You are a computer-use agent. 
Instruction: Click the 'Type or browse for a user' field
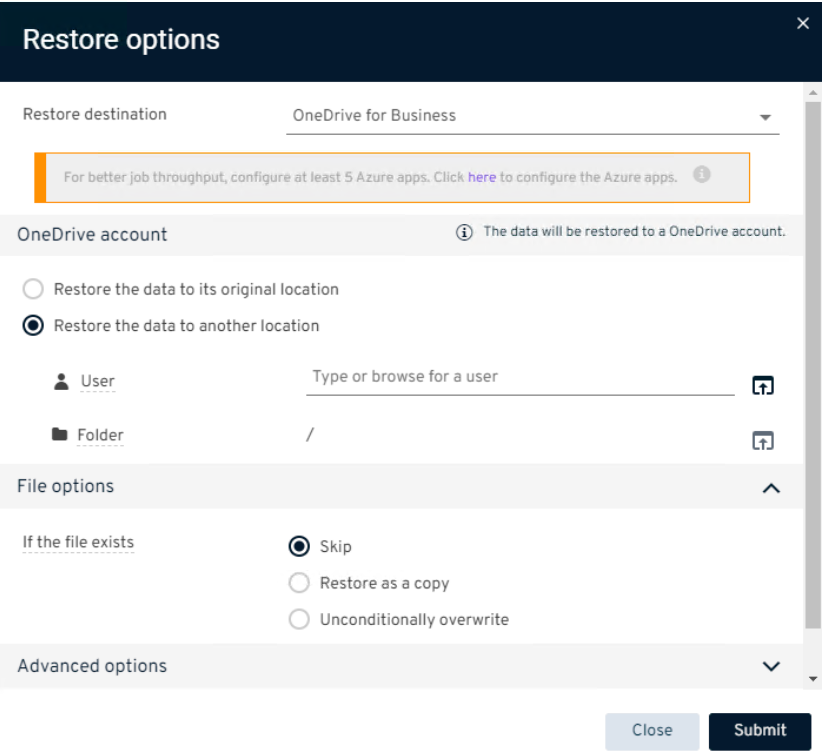point(520,378)
